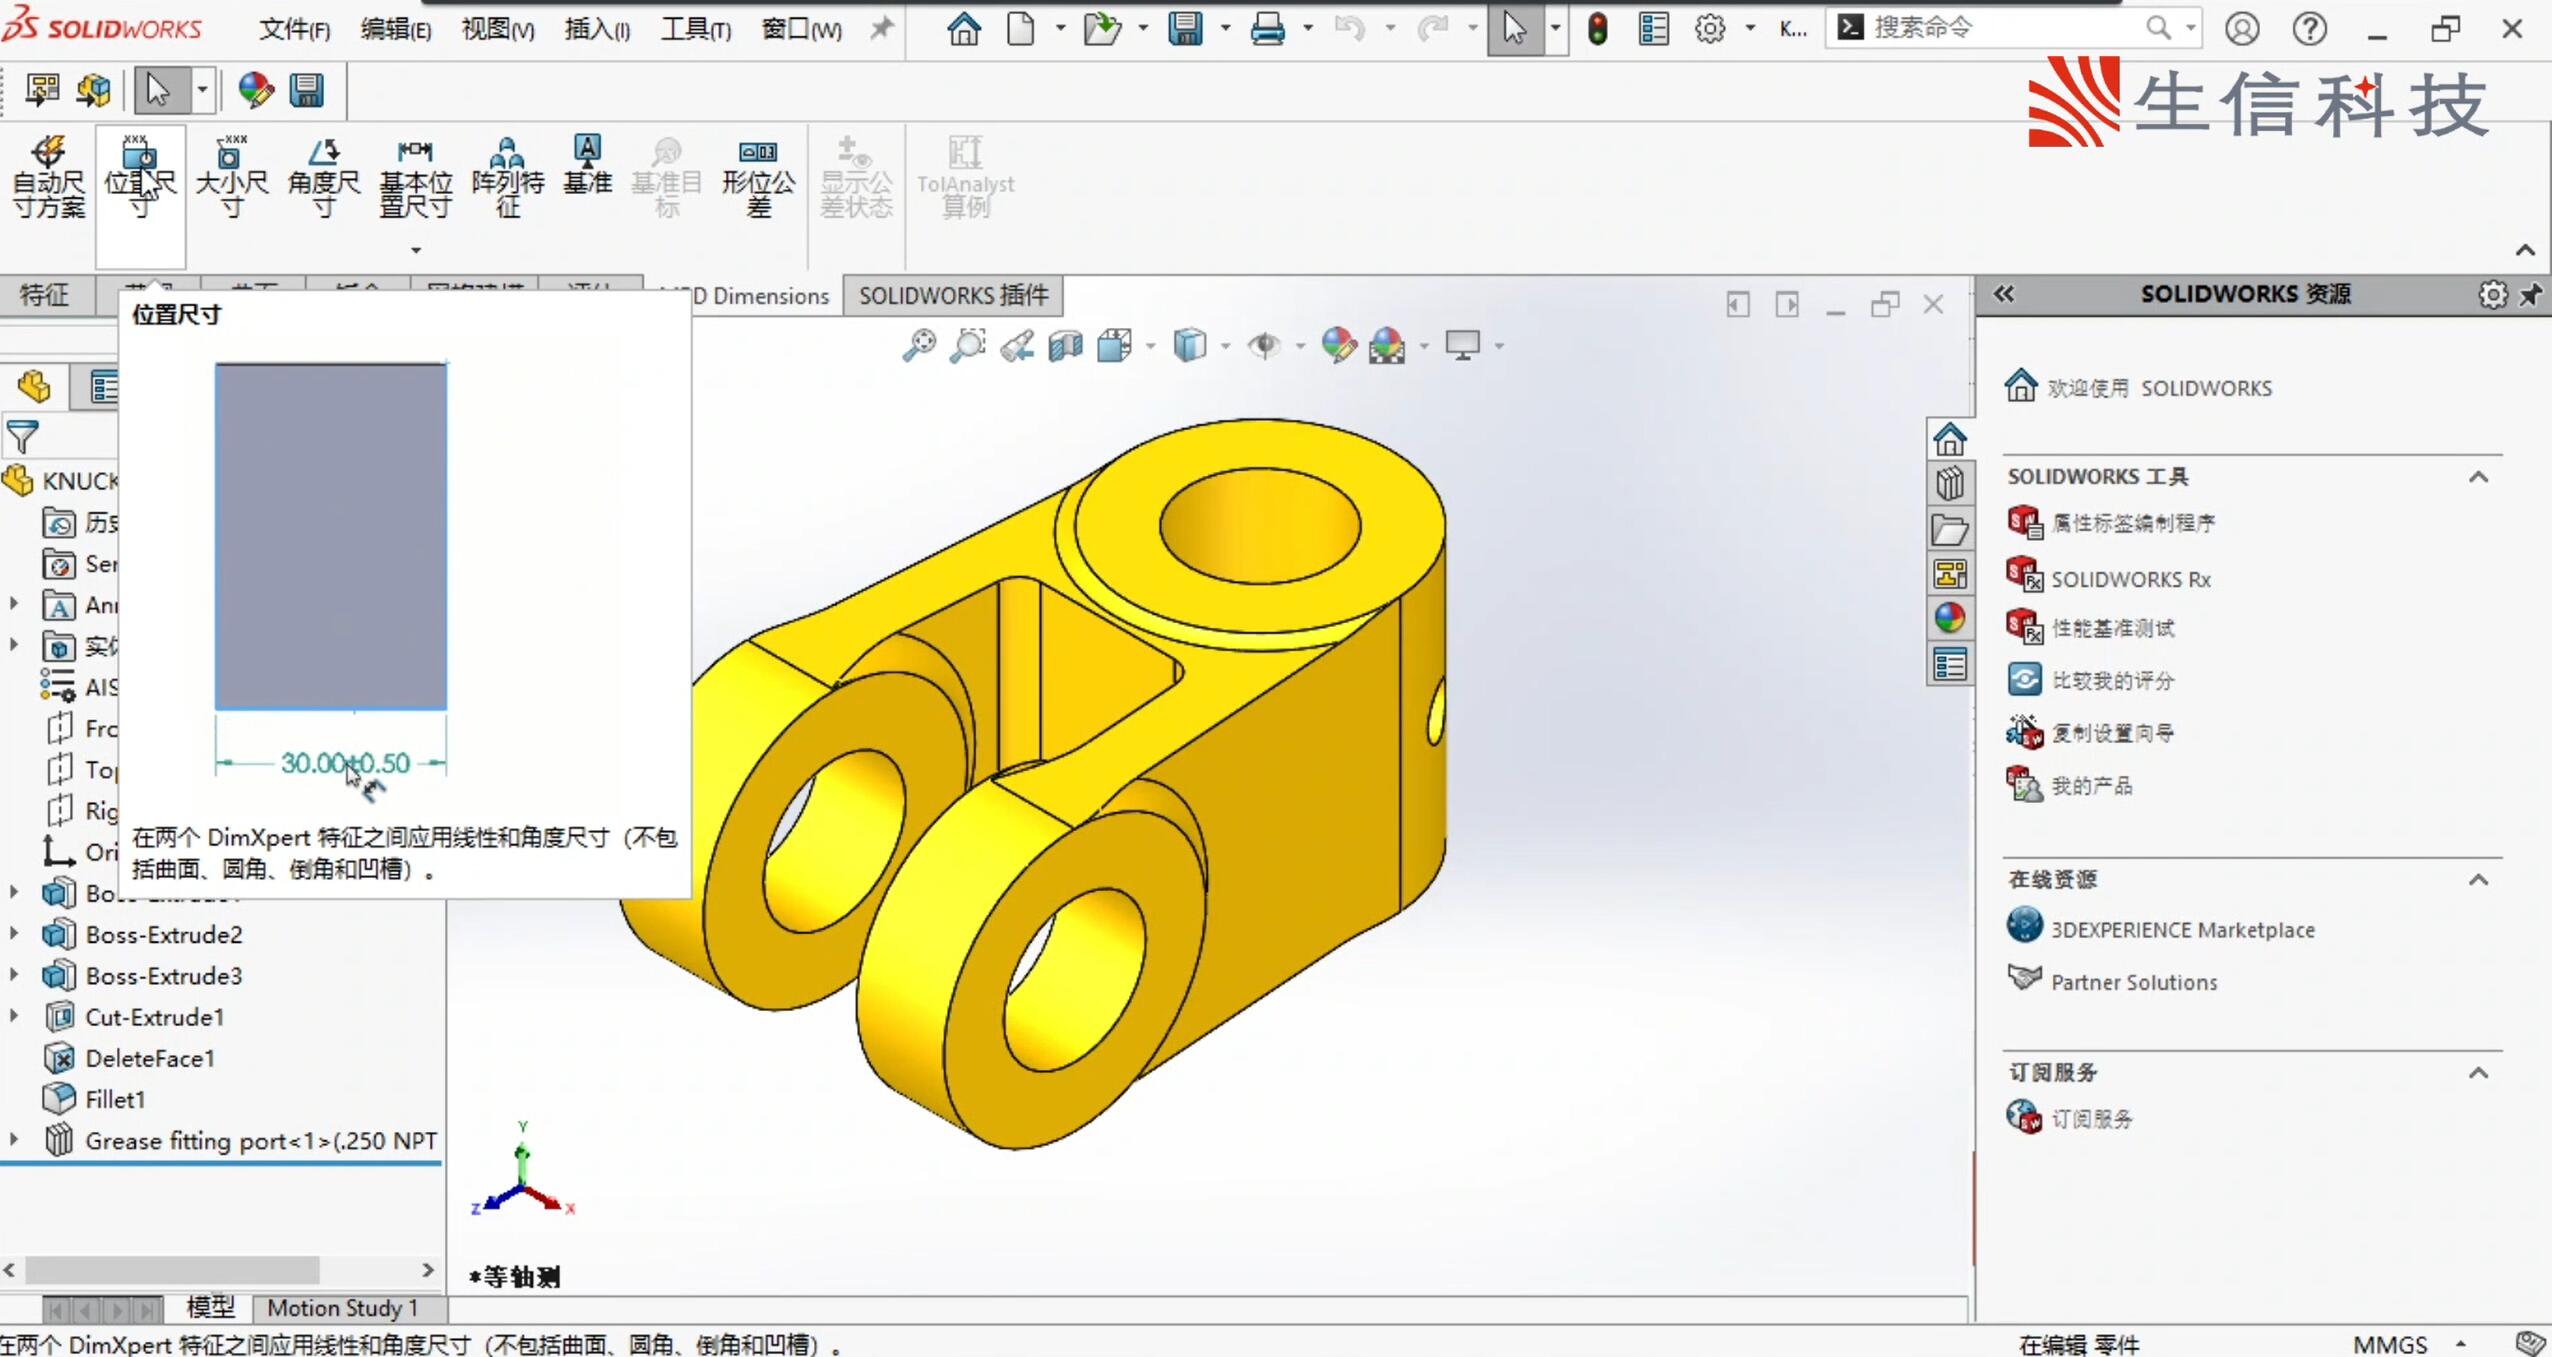The image size is (2552, 1357).
Task: Expand Grease fitting port tree node
Action: pos(14,1139)
